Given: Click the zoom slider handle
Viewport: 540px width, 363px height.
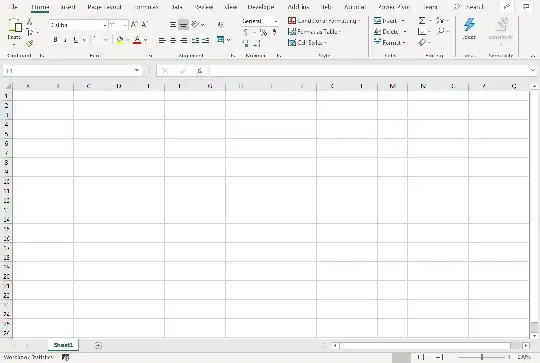Looking at the screenshot, I should (x=482, y=357).
